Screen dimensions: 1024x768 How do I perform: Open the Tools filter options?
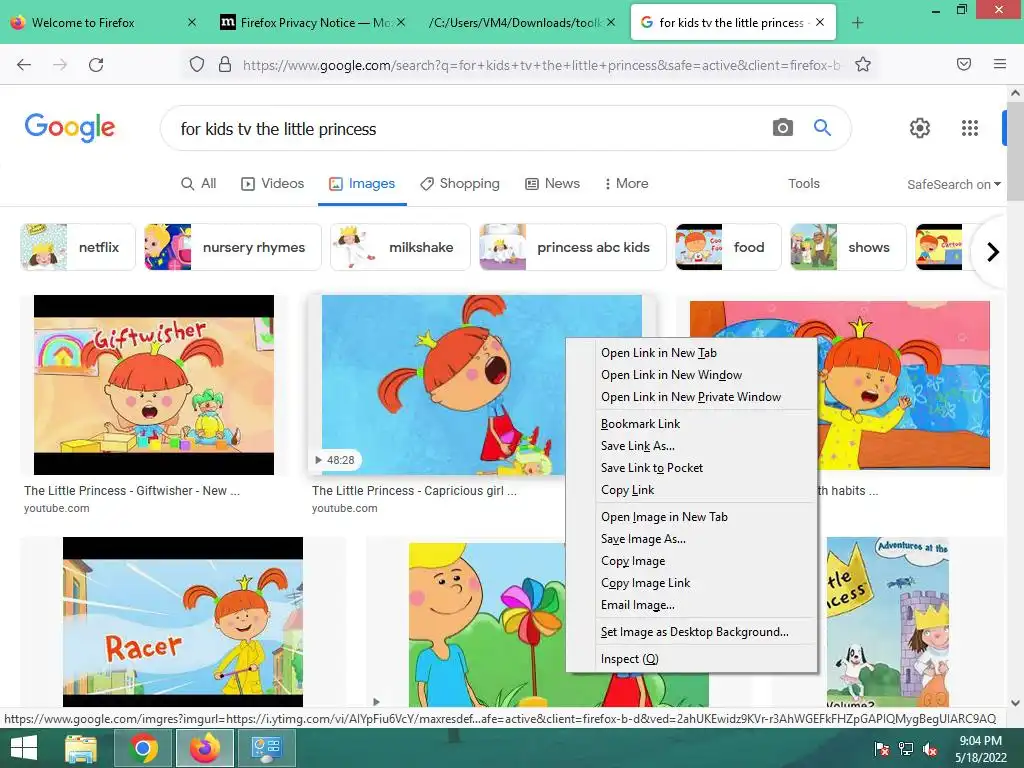803,184
